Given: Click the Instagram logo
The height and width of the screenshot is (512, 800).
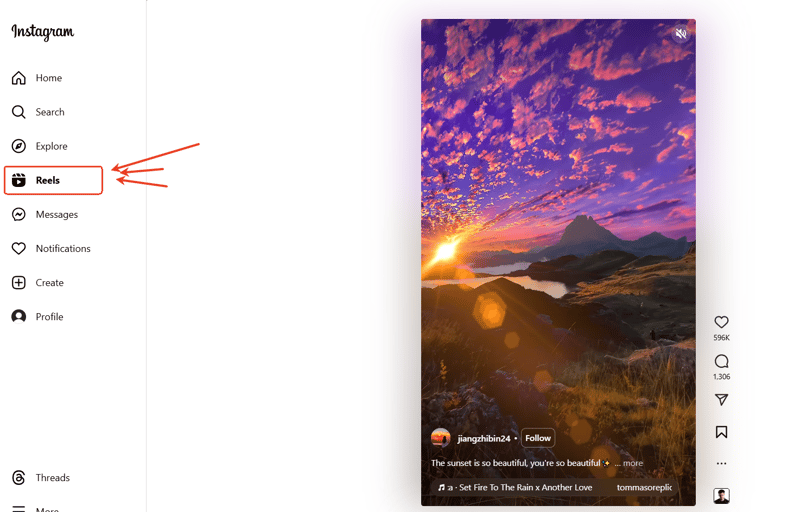Looking at the screenshot, I should (x=43, y=32).
